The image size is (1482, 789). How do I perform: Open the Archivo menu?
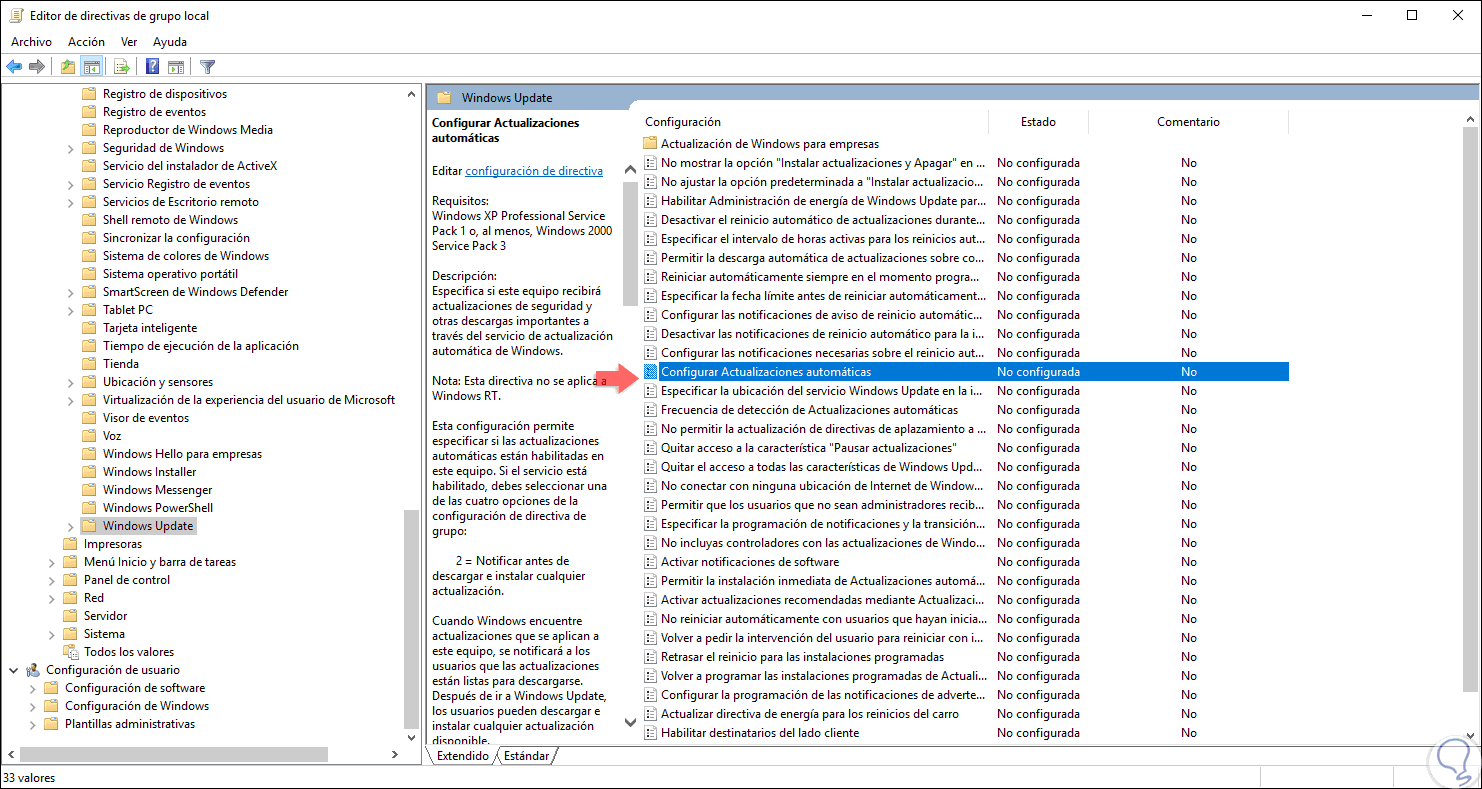point(31,42)
